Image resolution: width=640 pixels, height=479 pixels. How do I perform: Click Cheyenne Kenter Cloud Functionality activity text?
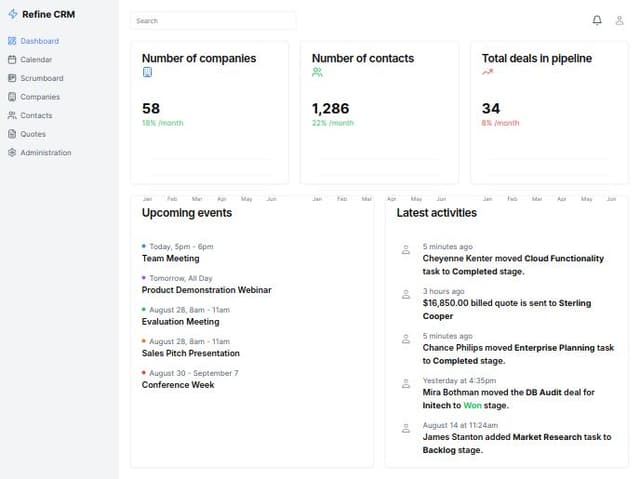point(513,265)
